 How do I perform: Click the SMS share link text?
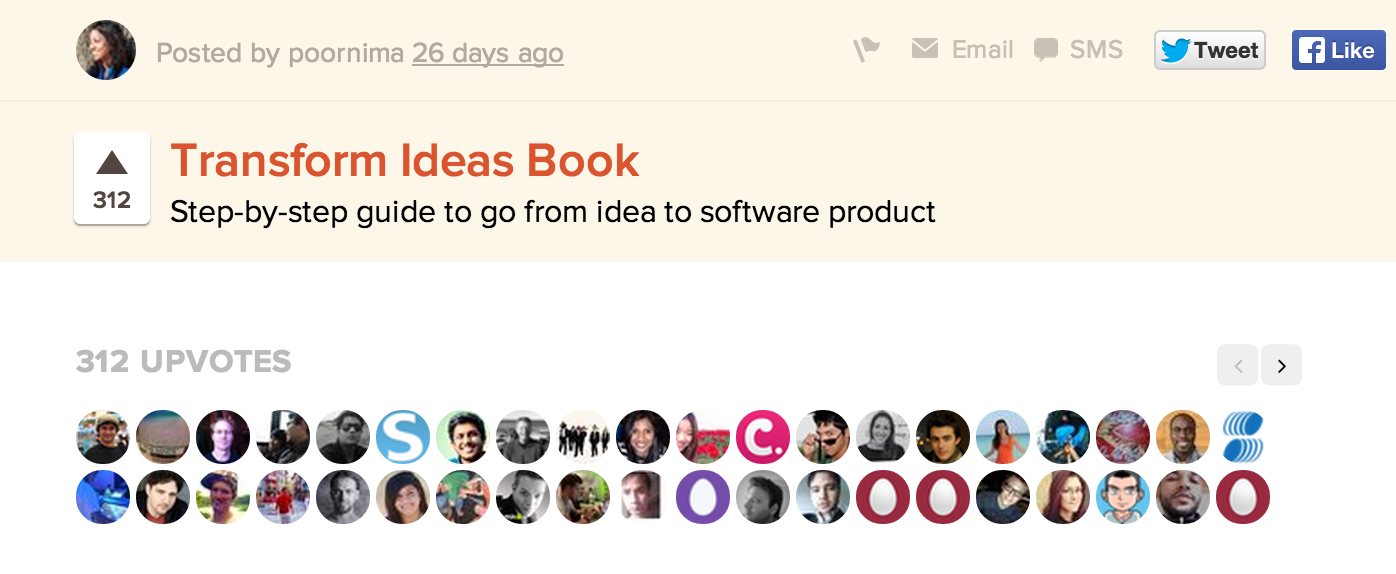1096,50
